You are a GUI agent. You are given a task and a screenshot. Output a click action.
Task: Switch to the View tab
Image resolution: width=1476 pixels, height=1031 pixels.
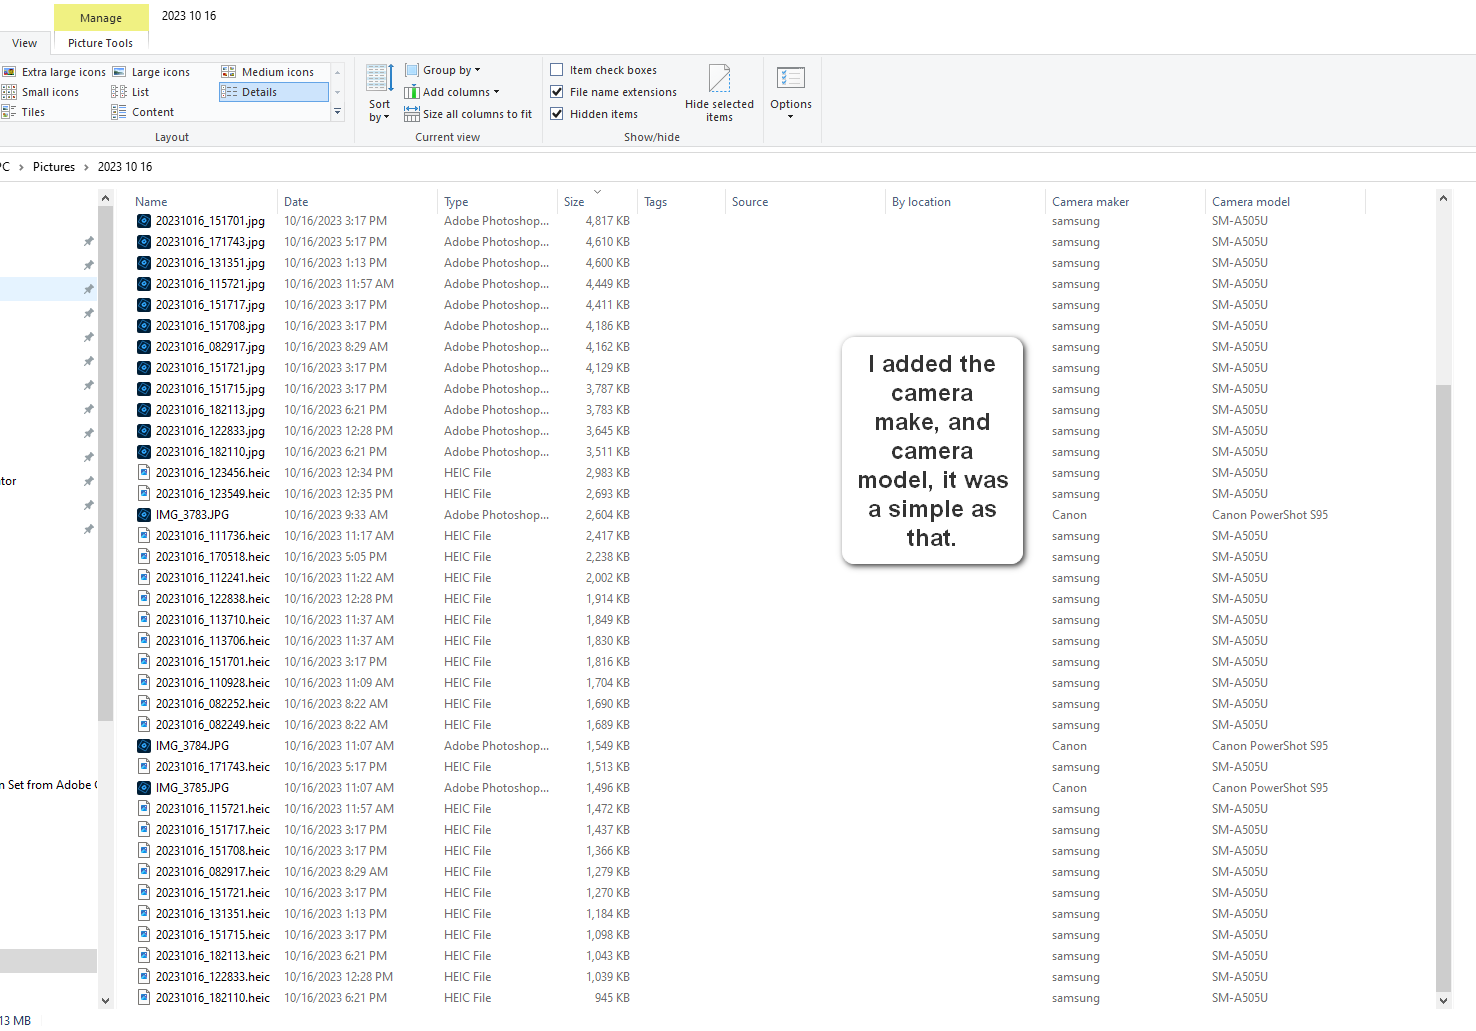(x=24, y=43)
